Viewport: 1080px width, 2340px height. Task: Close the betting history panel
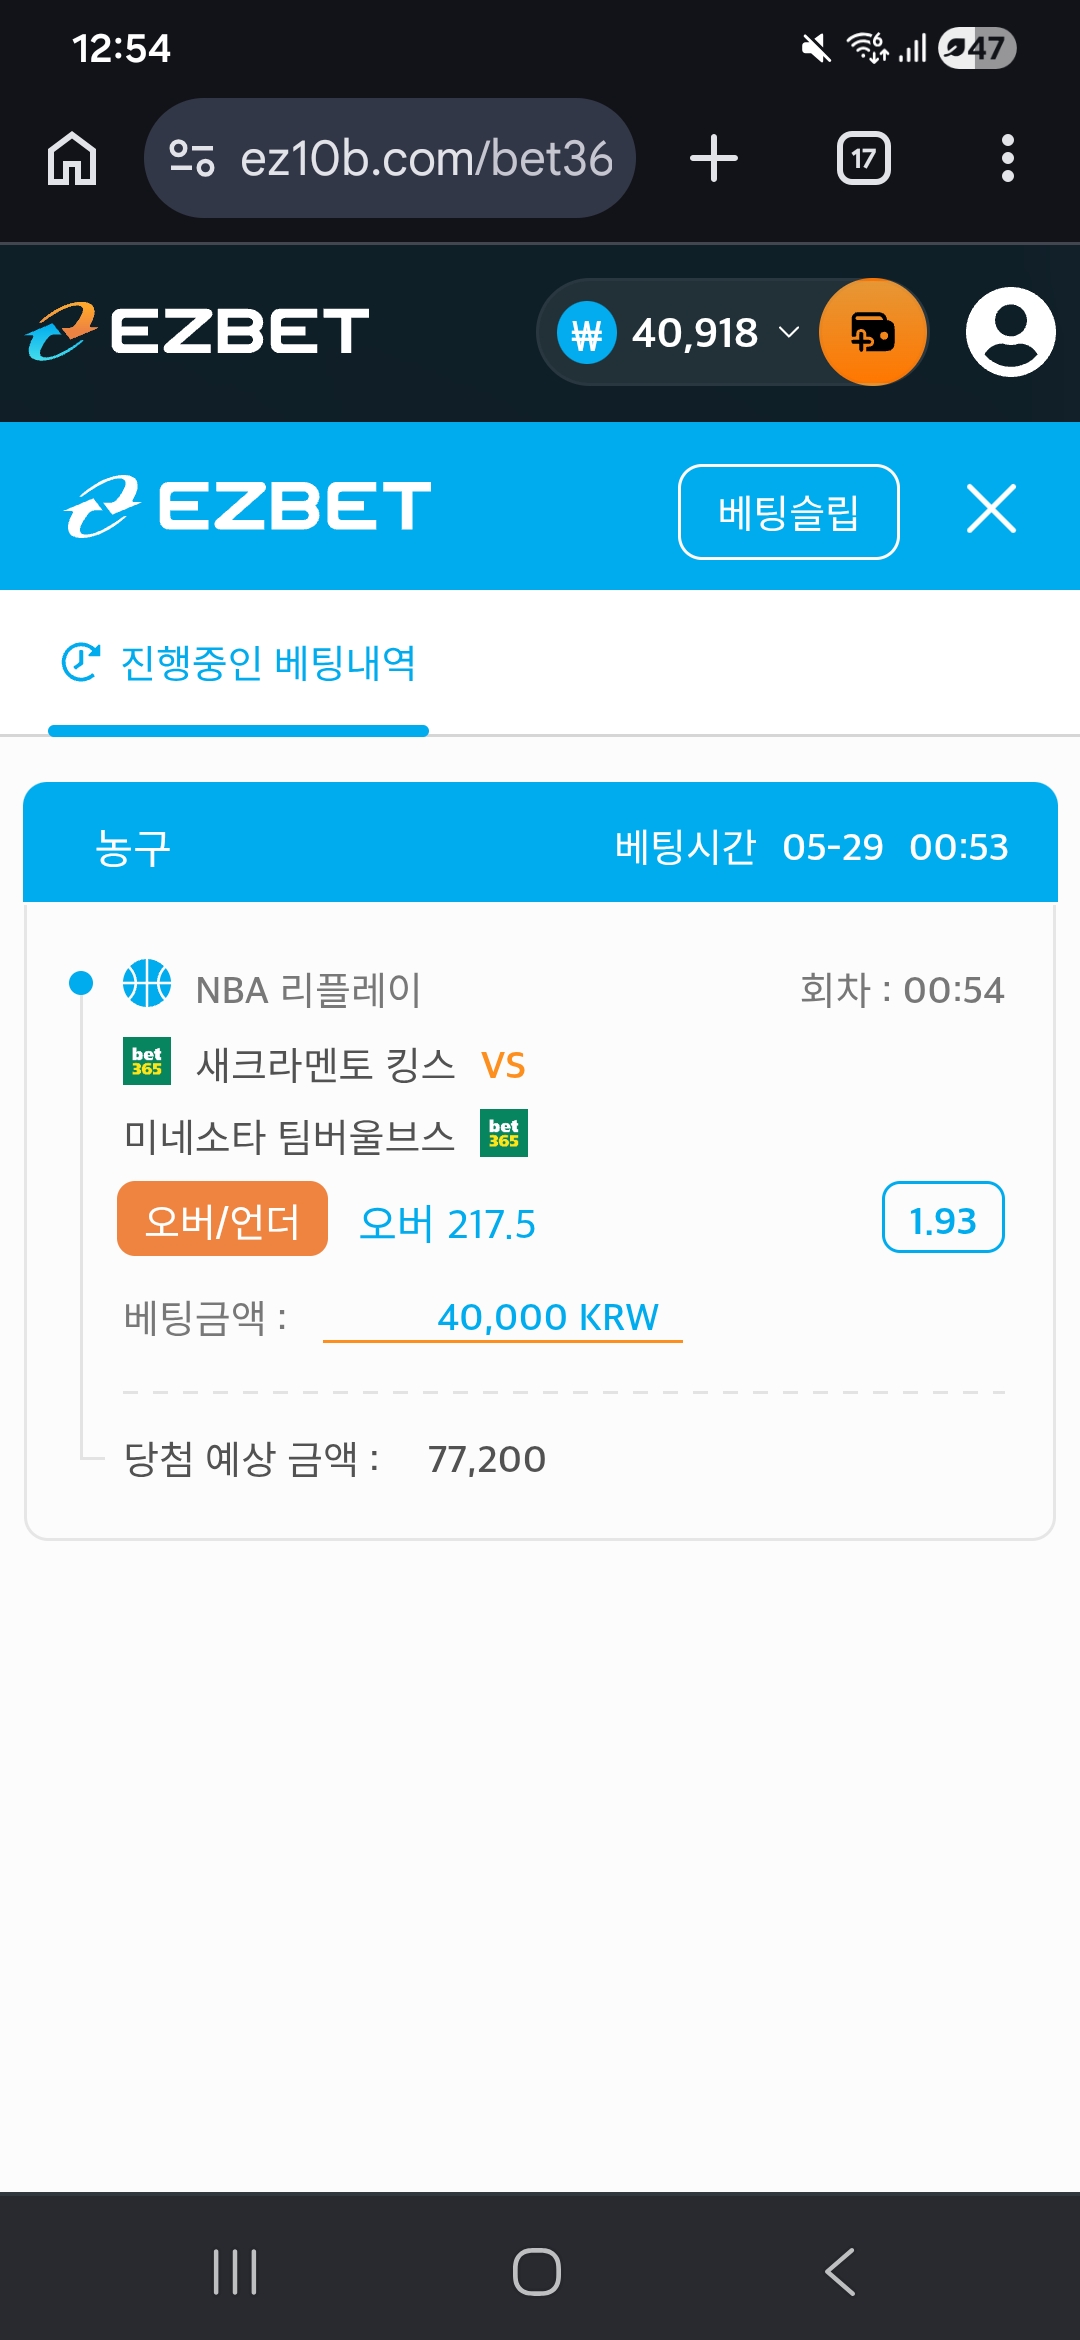coord(991,508)
